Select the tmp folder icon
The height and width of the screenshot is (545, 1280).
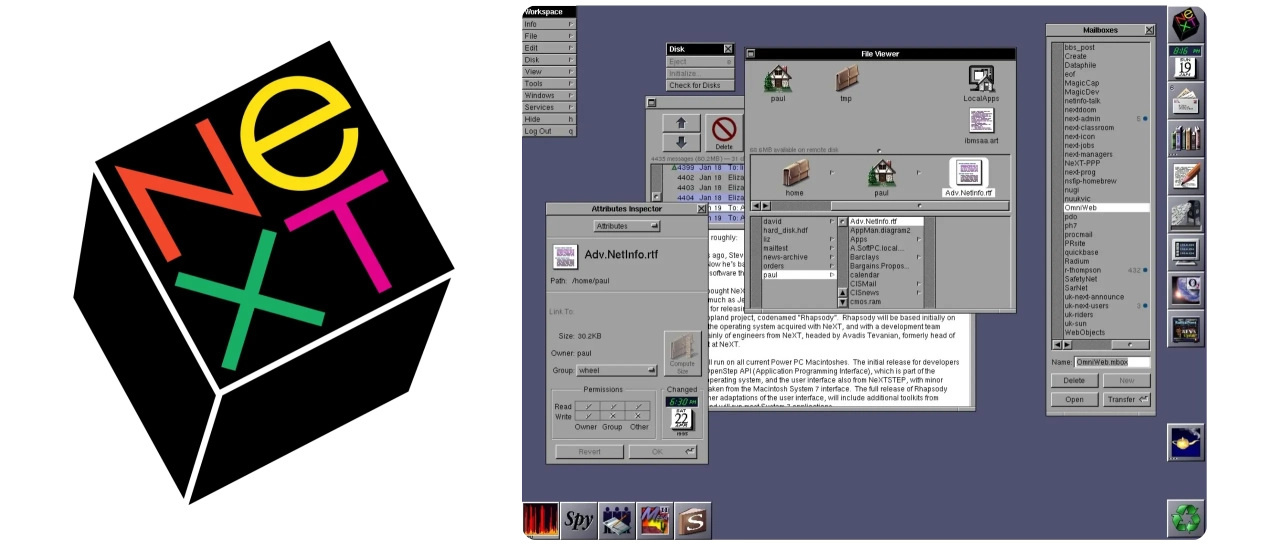(847, 80)
